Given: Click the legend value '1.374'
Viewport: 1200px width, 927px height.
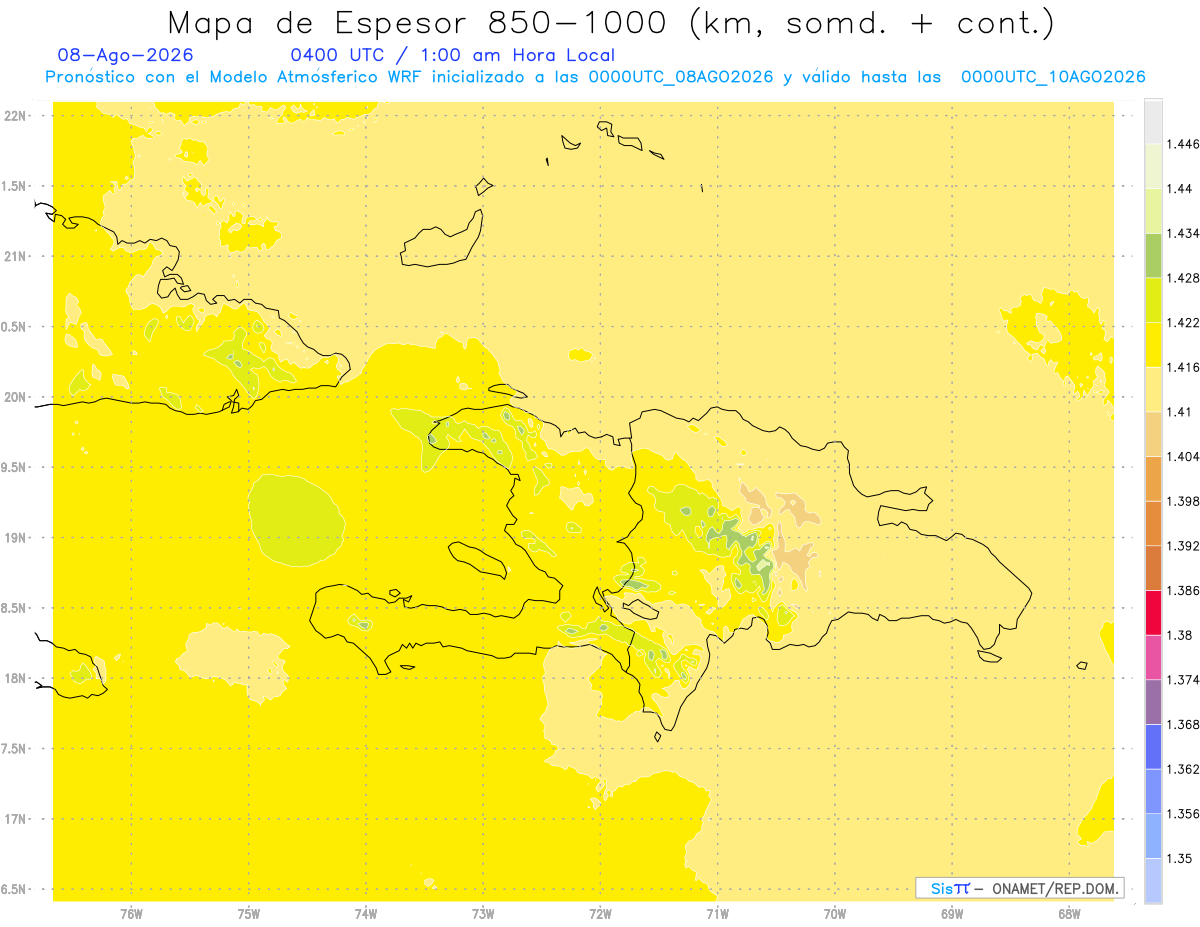Looking at the screenshot, I should pos(1183,680).
